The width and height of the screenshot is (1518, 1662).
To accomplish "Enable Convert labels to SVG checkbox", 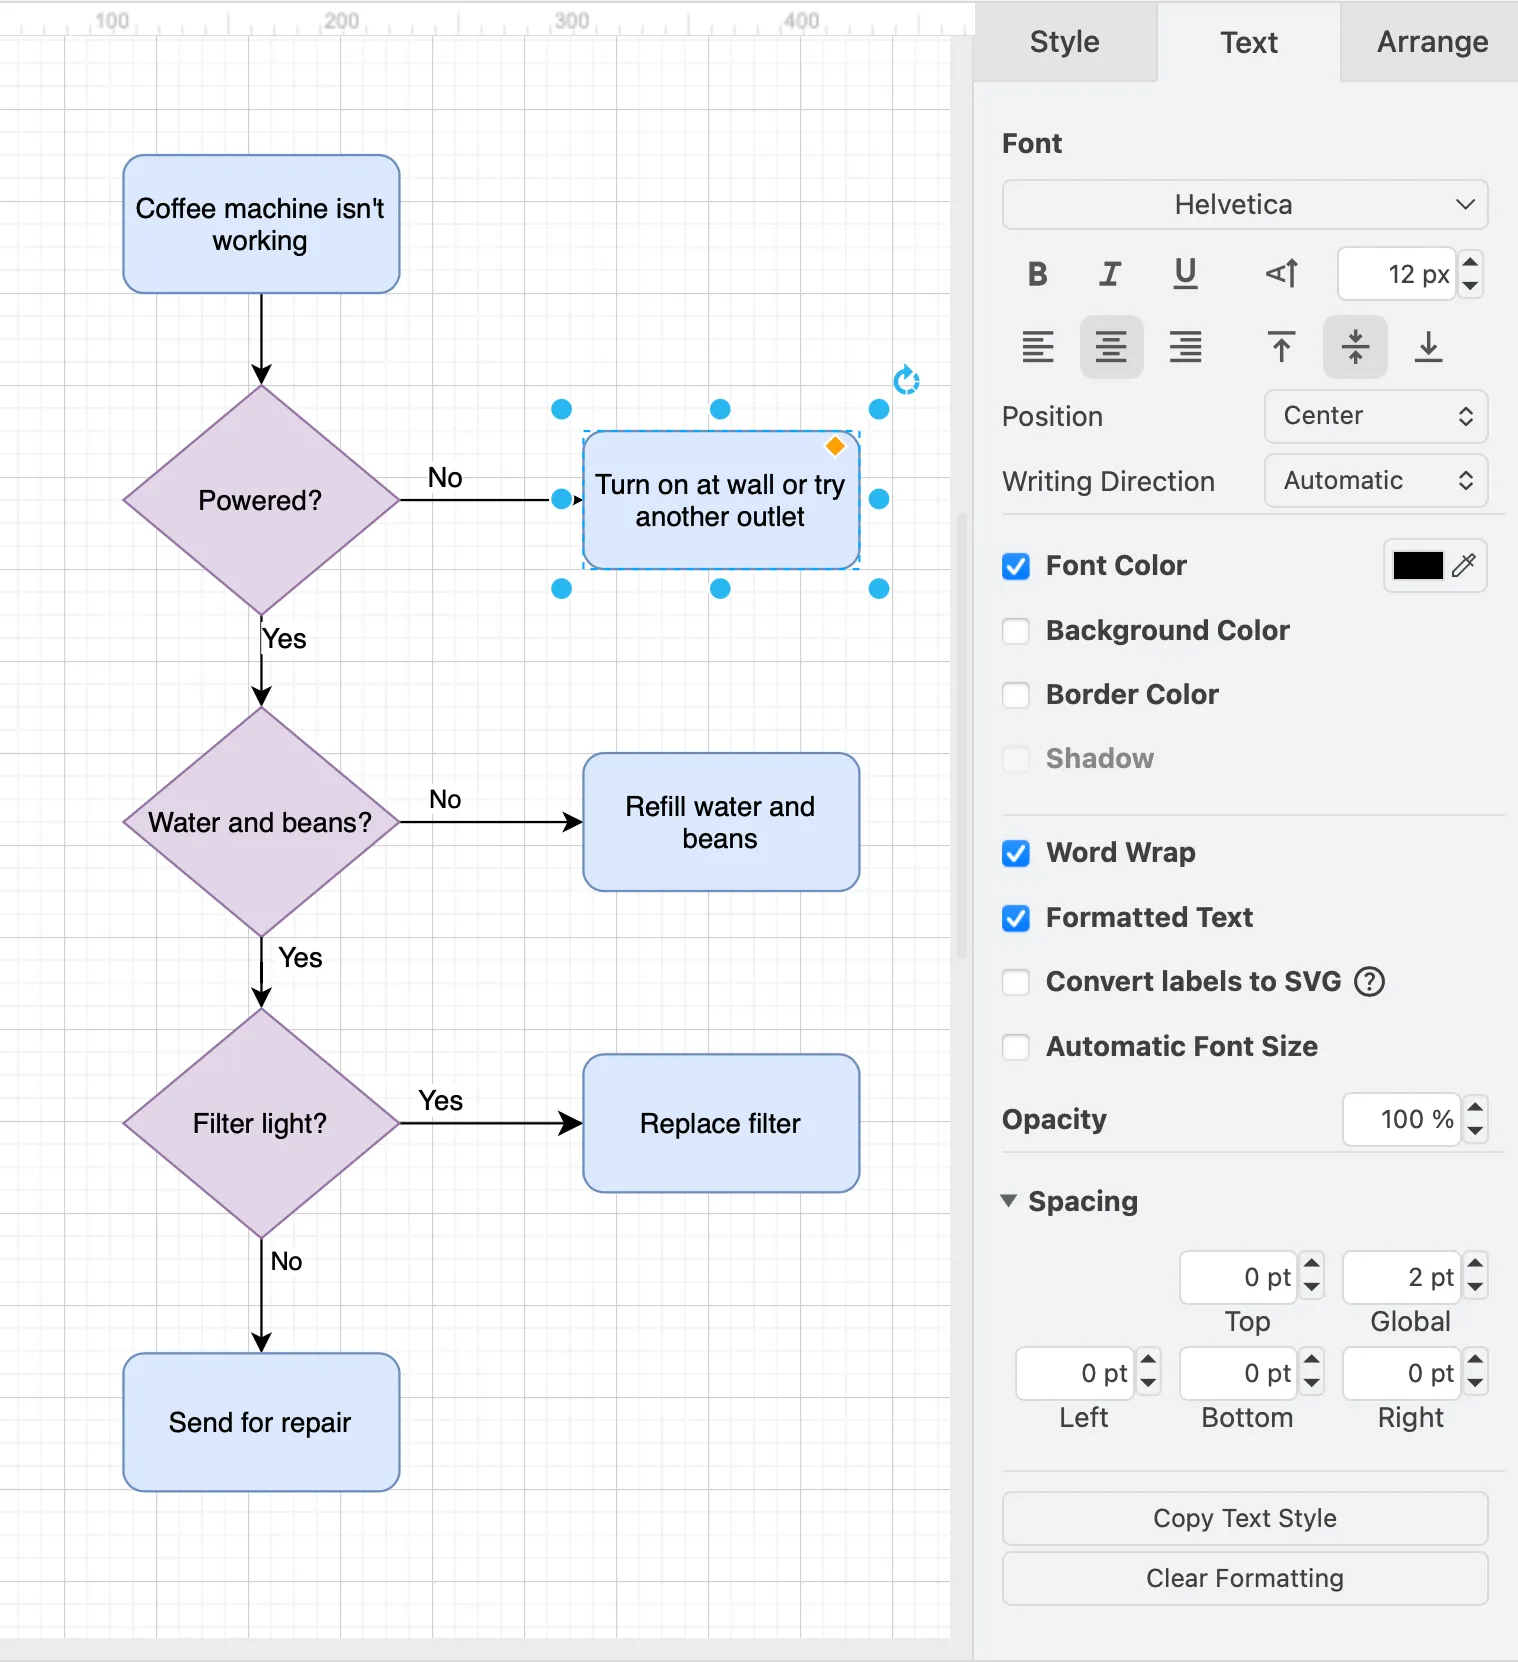I will click(x=1016, y=982).
